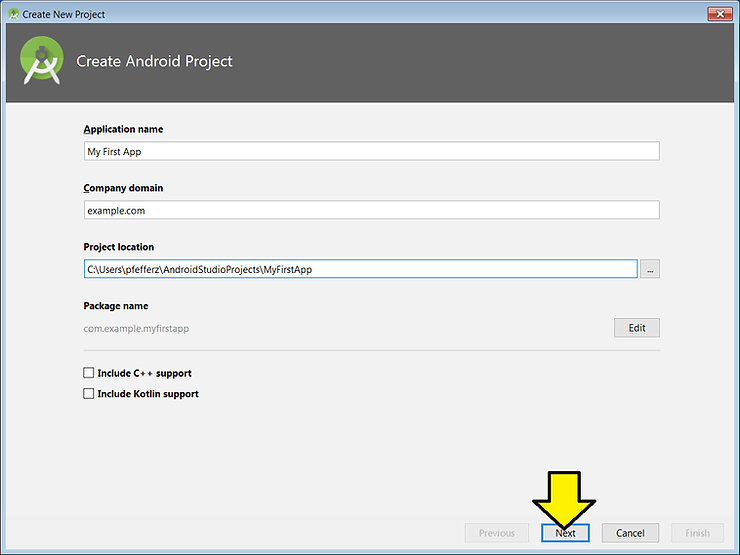The image size is (740, 555).
Task: Proceed with the Next button
Action: 565,533
